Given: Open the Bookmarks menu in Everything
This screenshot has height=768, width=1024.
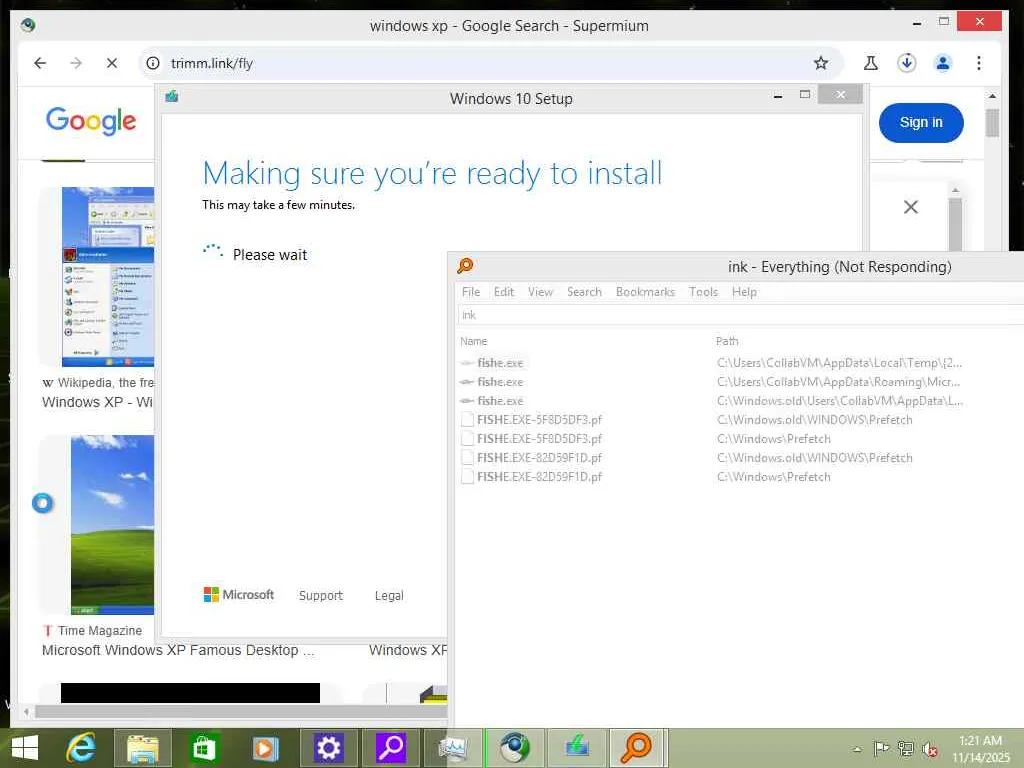Looking at the screenshot, I should coord(645,292).
